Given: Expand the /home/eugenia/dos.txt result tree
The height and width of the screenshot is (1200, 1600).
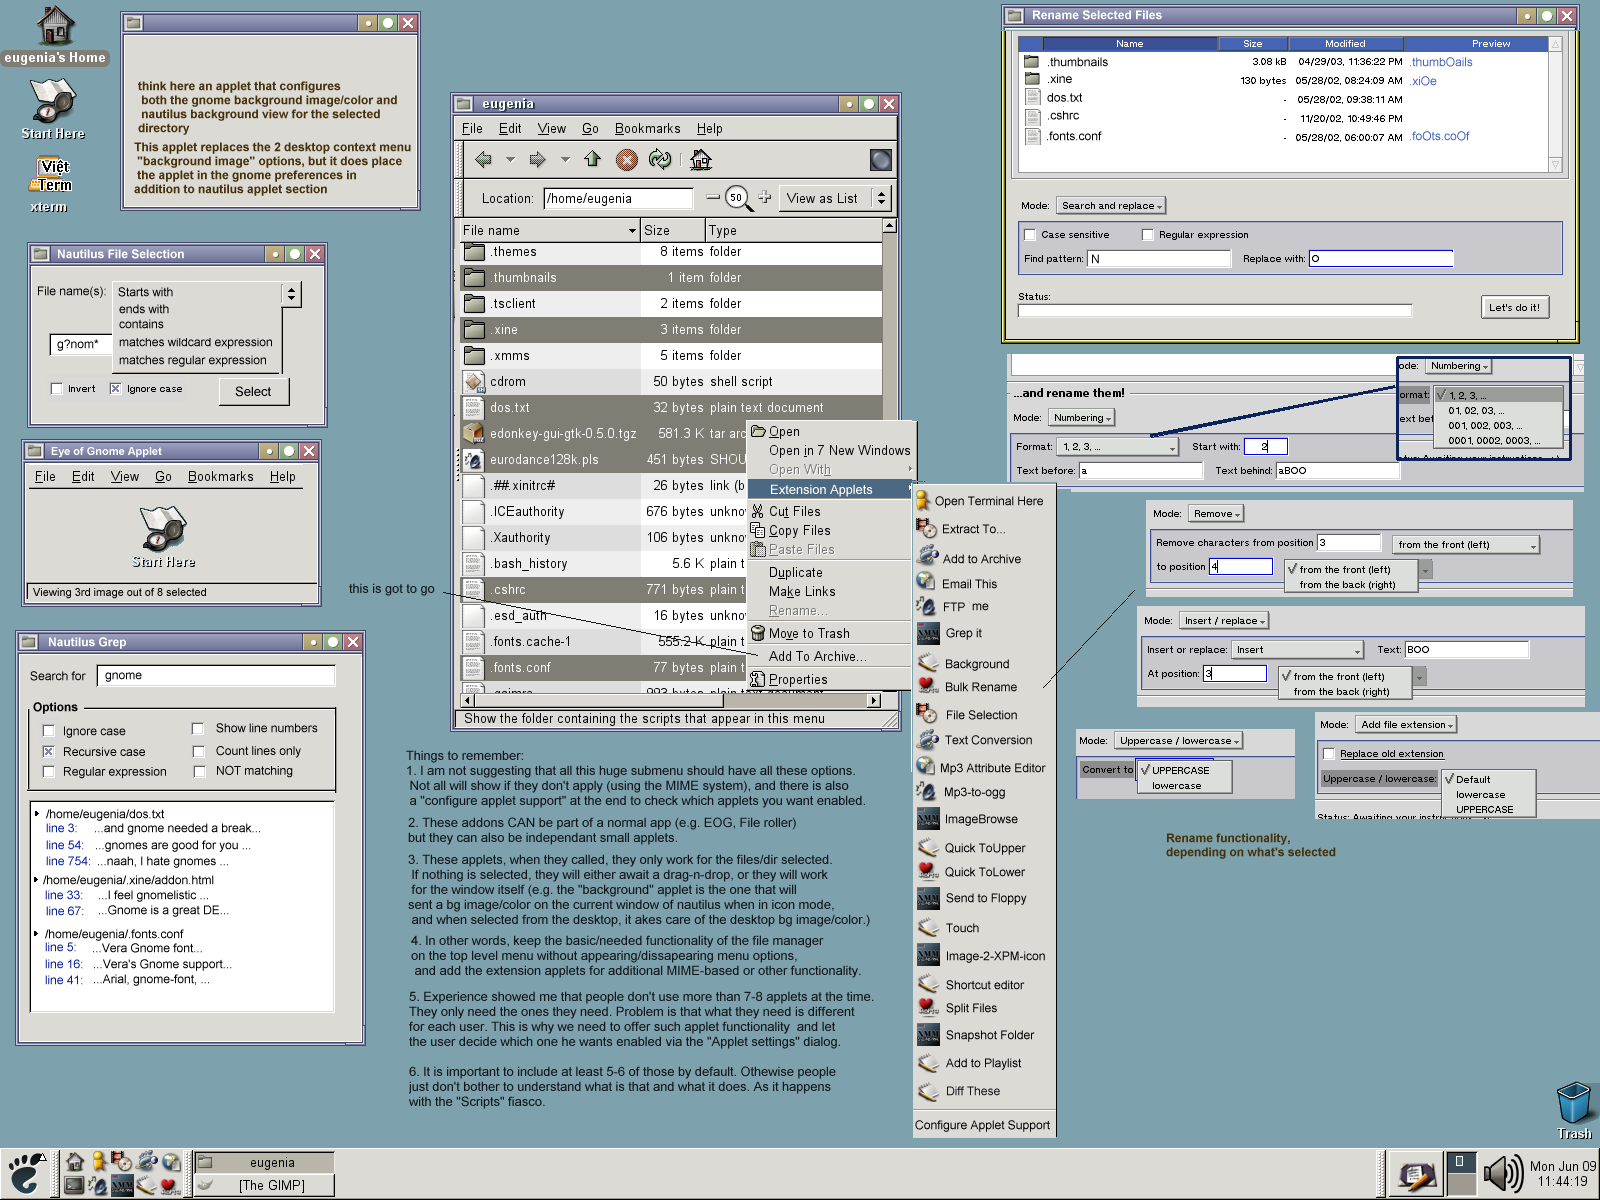Looking at the screenshot, I should 37,814.
